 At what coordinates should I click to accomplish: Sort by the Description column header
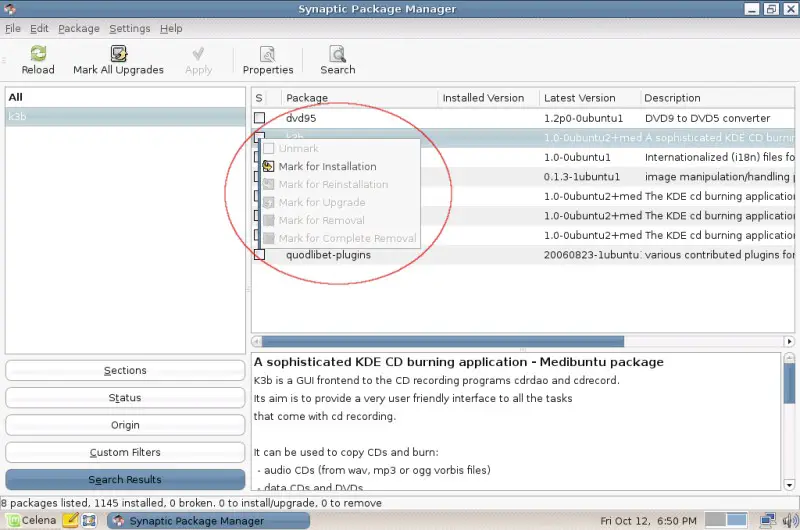pos(717,98)
